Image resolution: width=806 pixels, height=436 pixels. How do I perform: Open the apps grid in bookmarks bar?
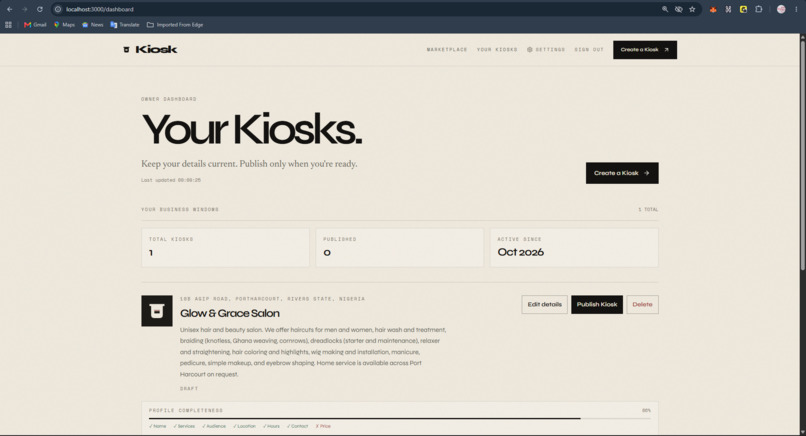(x=8, y=25)
